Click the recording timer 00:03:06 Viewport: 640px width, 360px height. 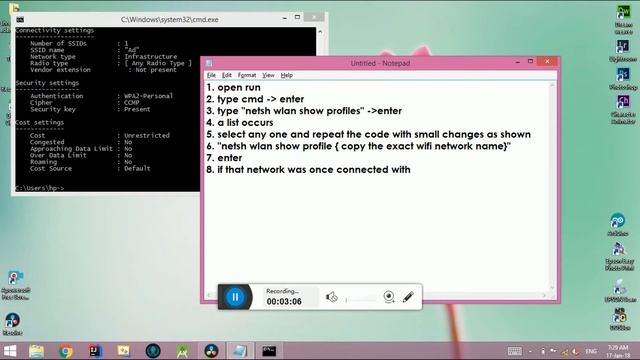284,302
